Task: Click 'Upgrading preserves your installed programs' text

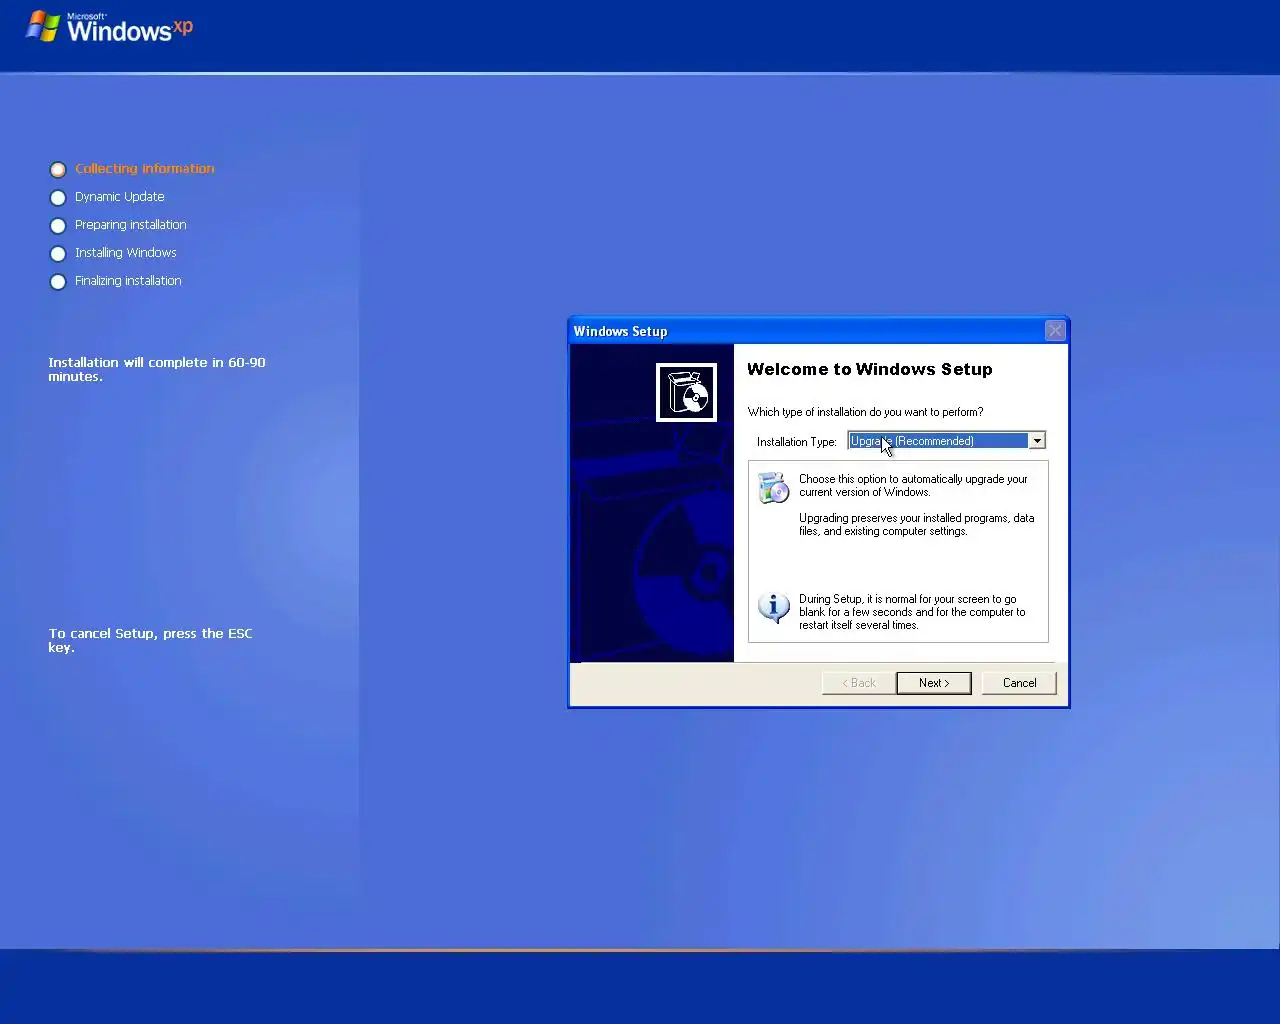Action: (917, 524)
